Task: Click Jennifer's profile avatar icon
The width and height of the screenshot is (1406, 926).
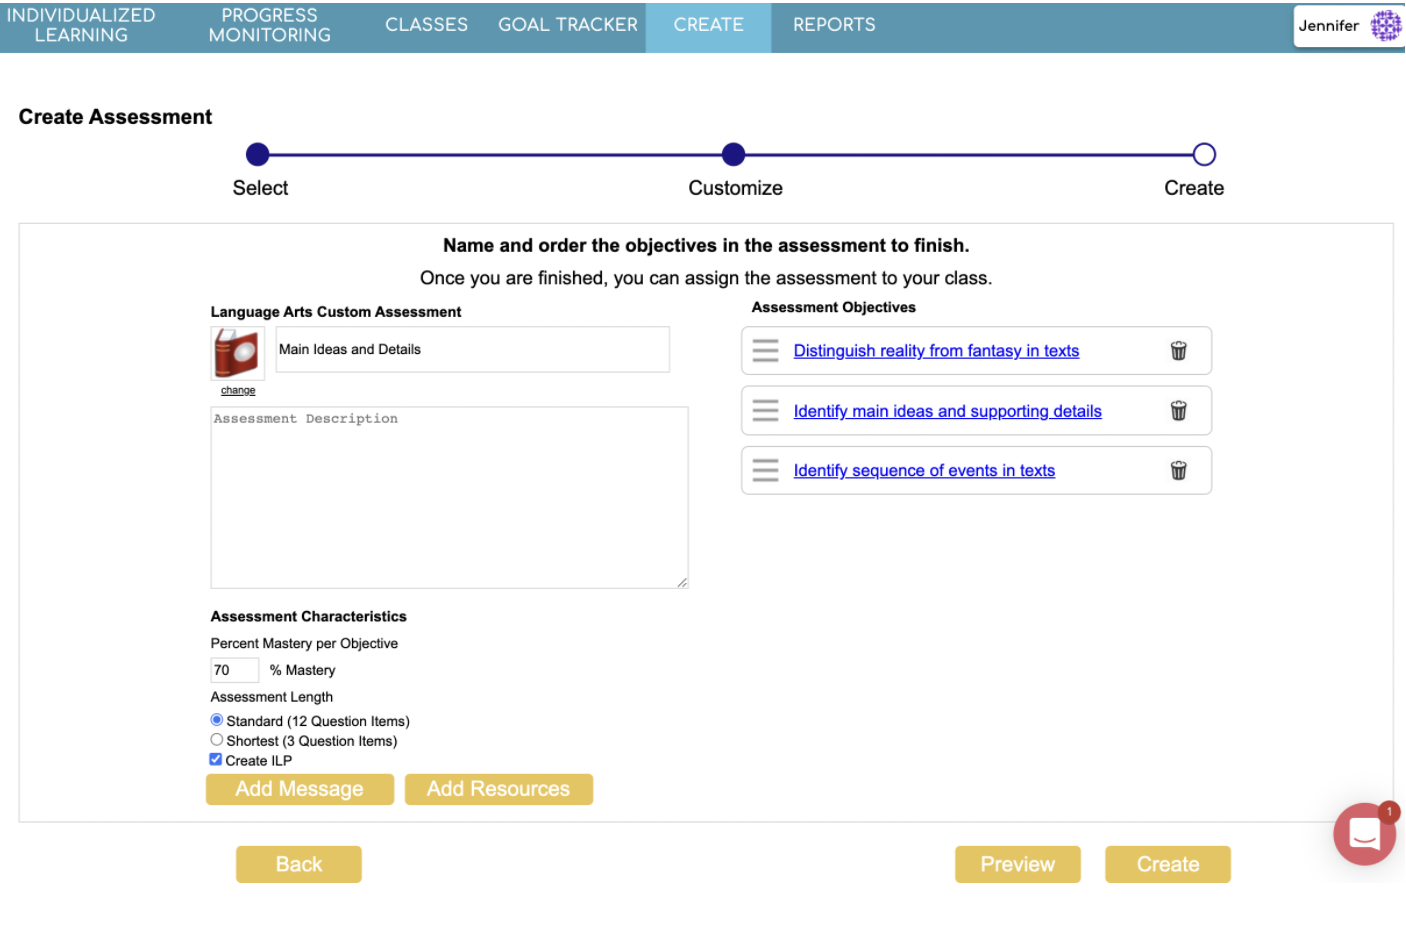Action: [x=1386, y=25]
